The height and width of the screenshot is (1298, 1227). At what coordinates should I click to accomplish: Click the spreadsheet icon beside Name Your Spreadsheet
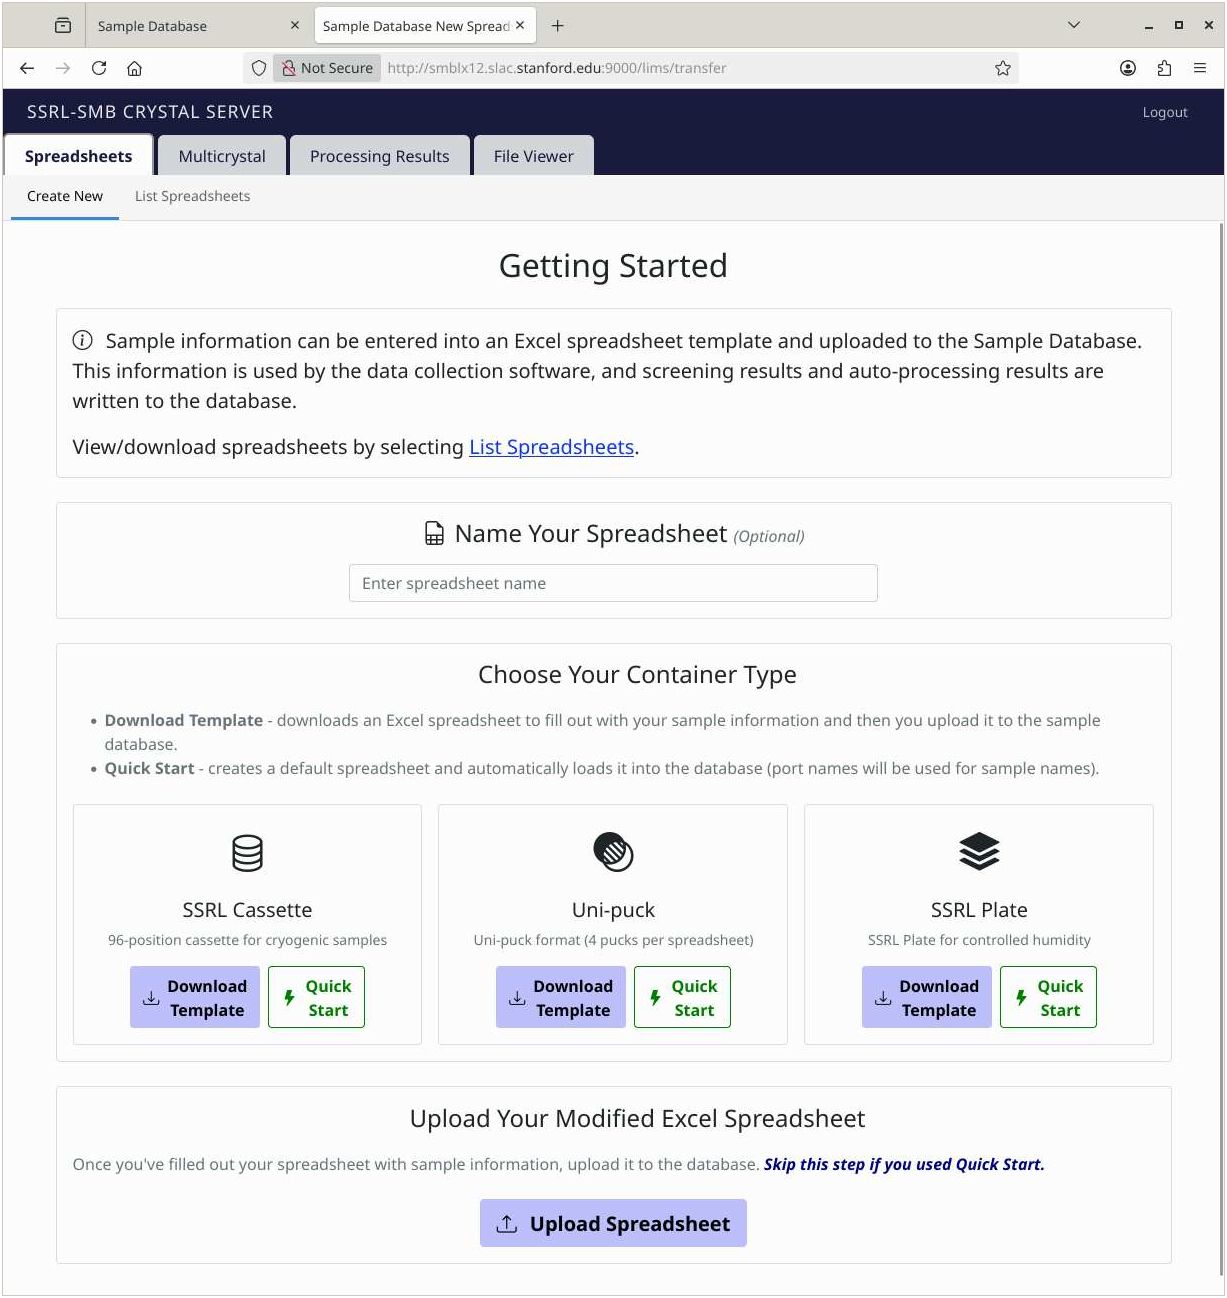click(434, 534)
